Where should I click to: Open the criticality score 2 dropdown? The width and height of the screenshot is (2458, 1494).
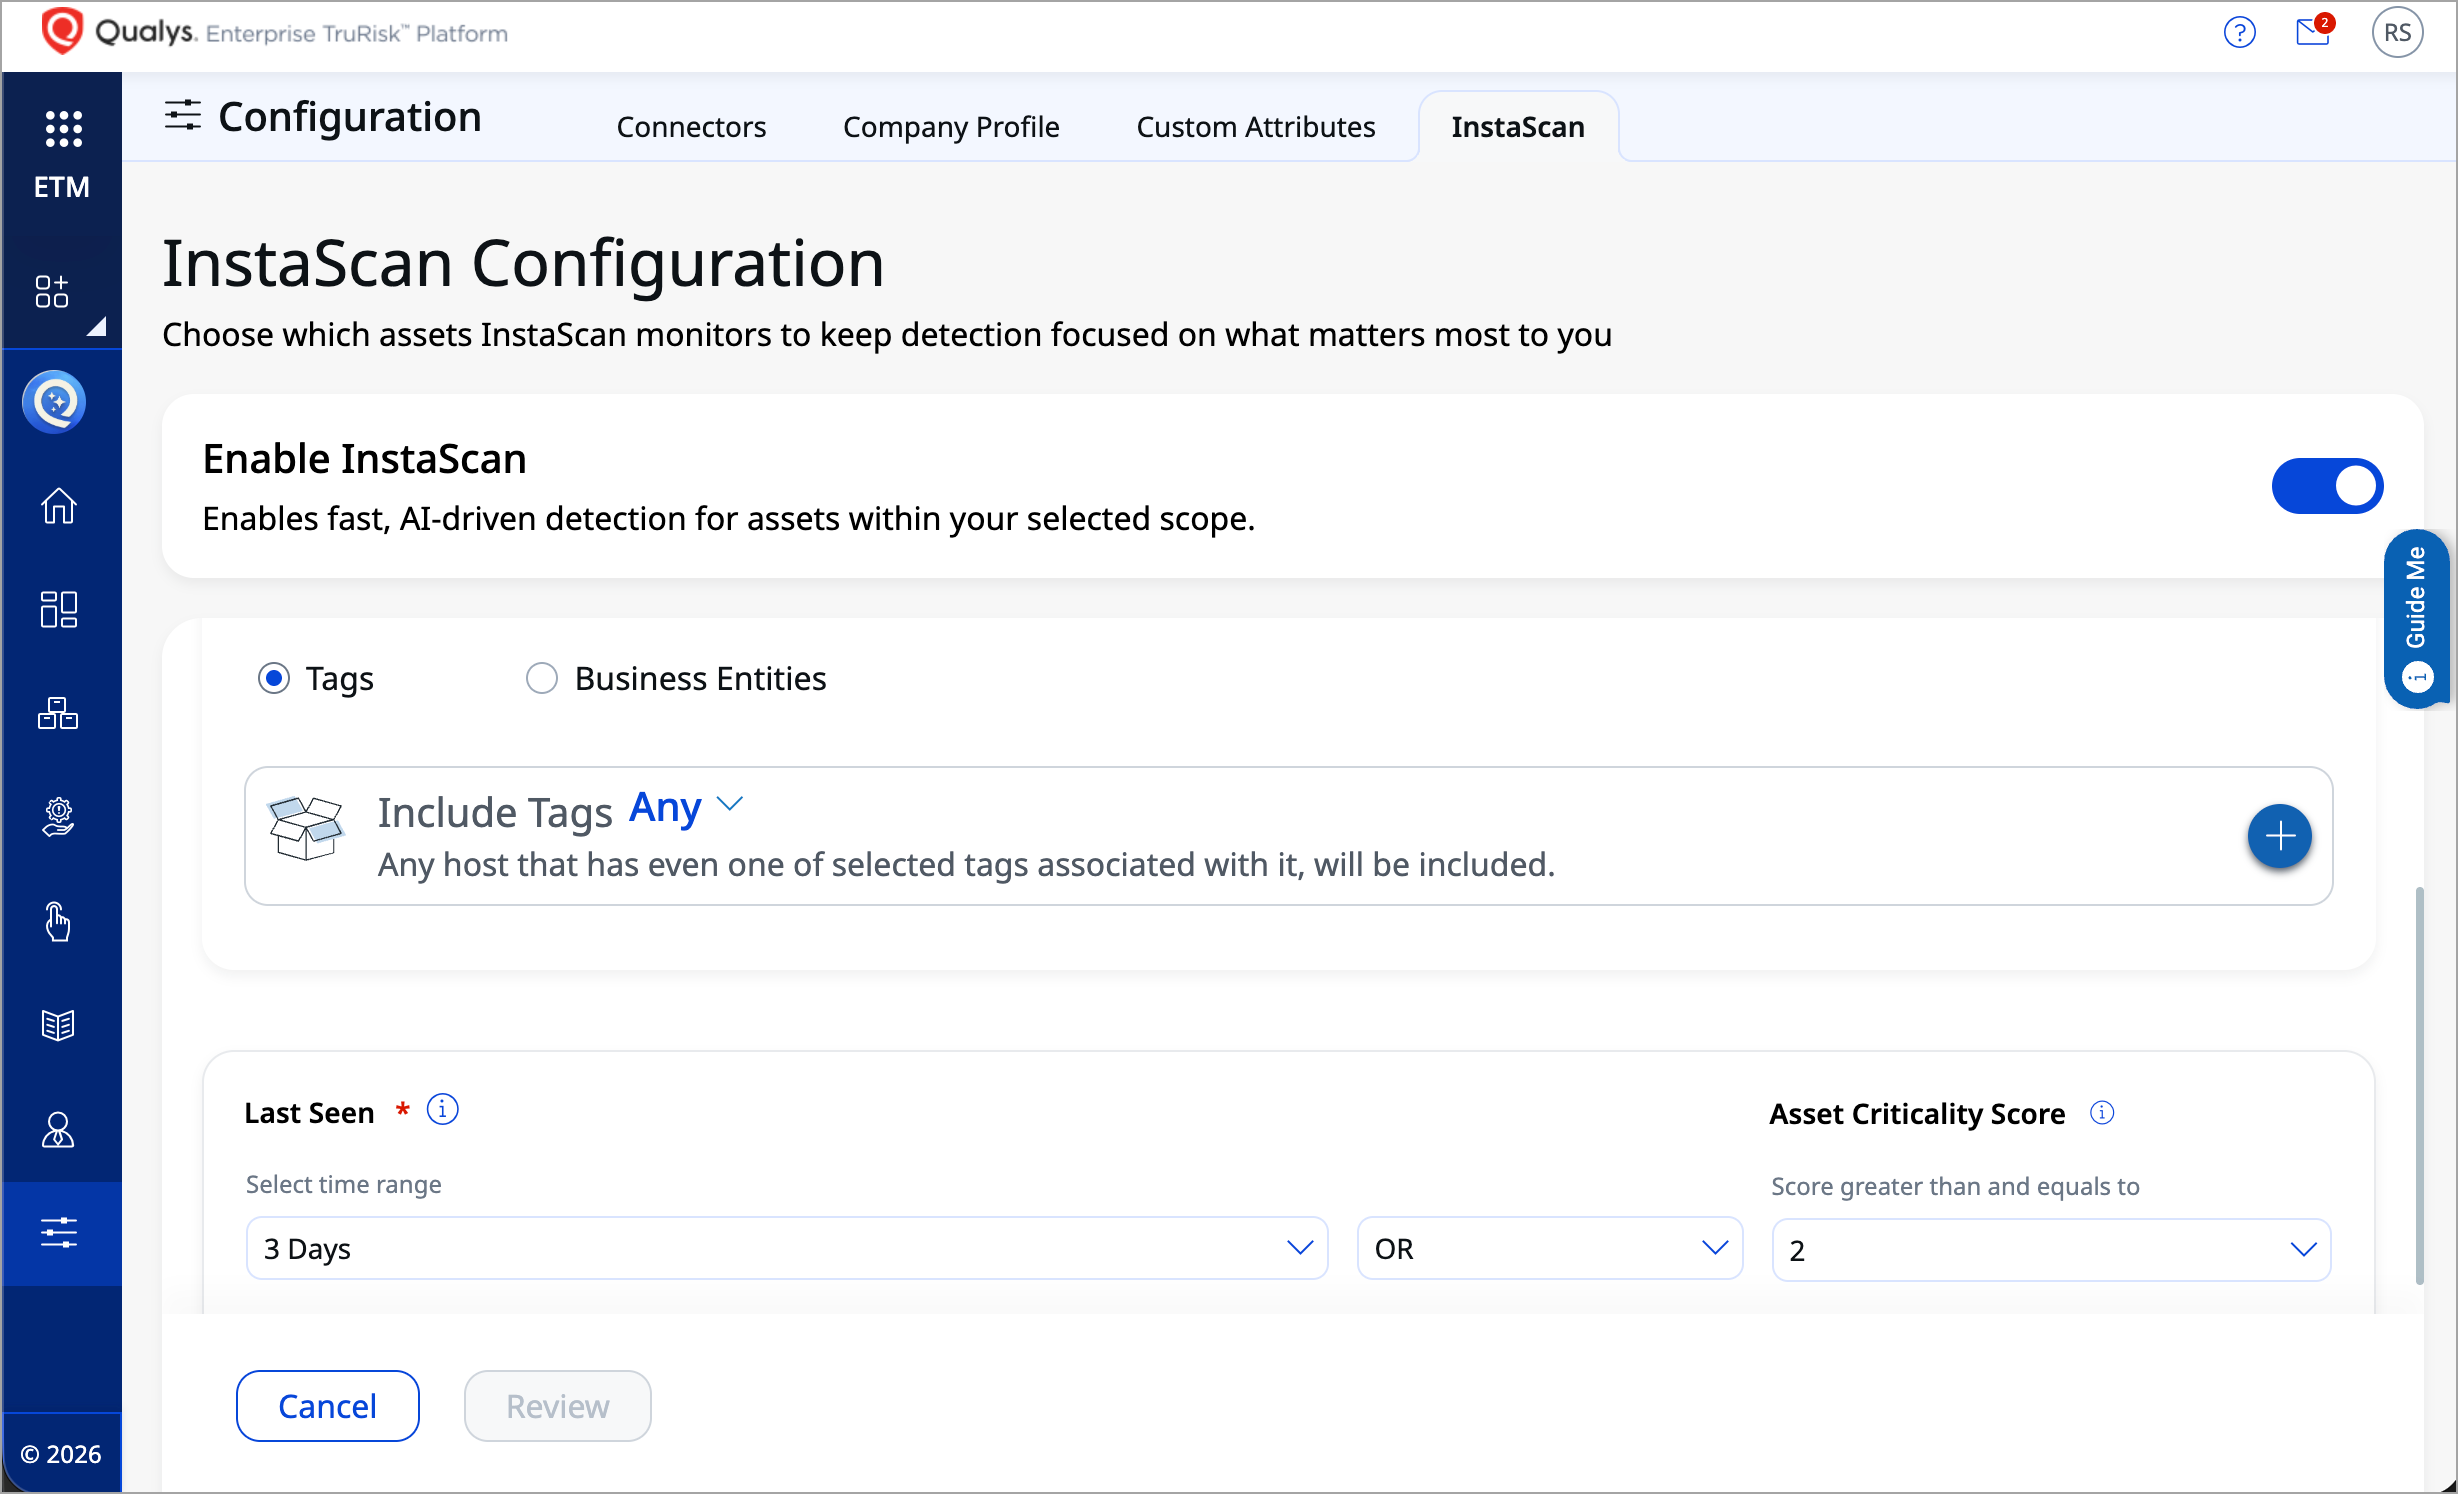point(2051,1250)
